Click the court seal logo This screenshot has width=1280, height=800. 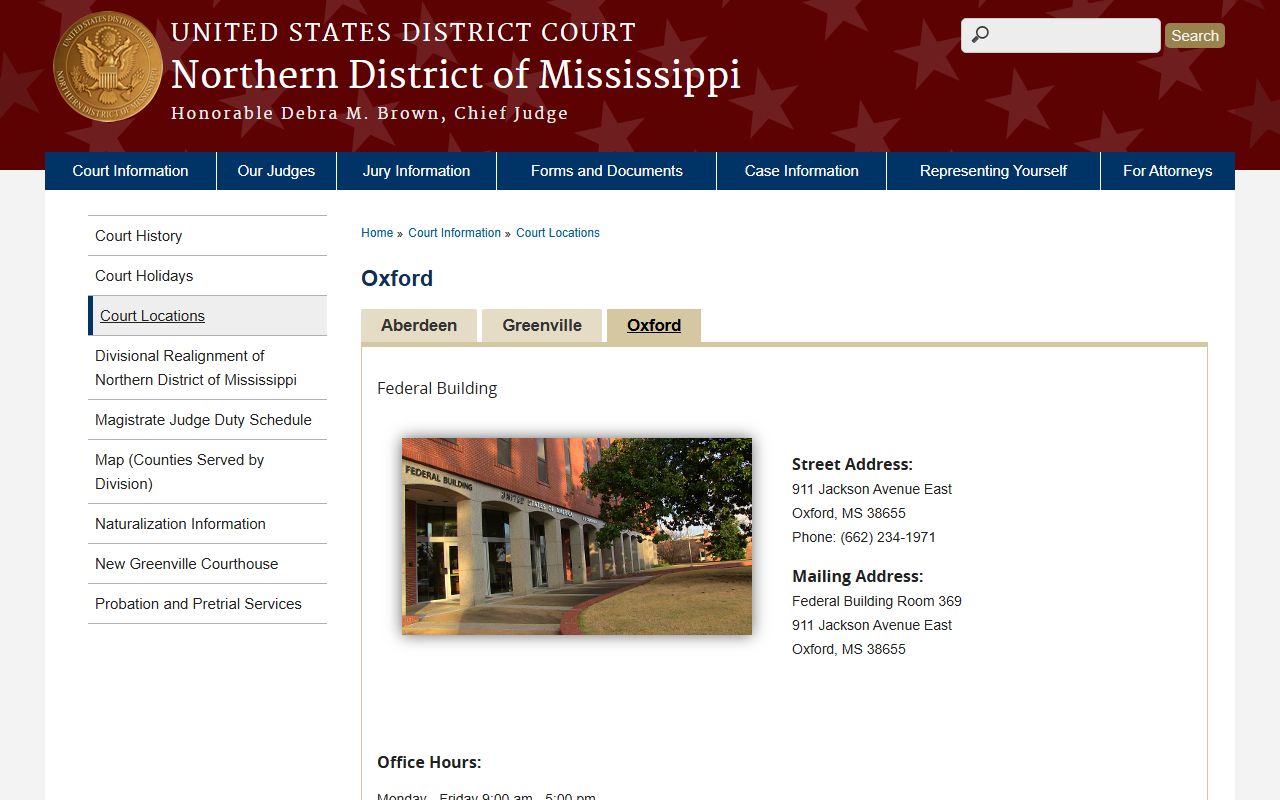[x=108, y=67]
